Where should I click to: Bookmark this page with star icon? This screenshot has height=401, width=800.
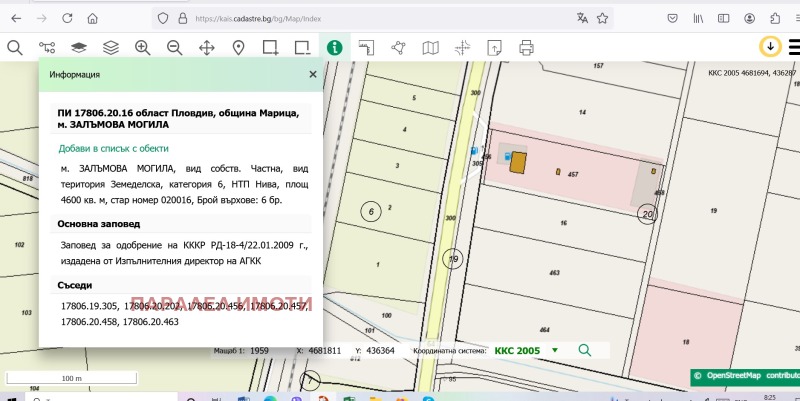click(603, 18)
